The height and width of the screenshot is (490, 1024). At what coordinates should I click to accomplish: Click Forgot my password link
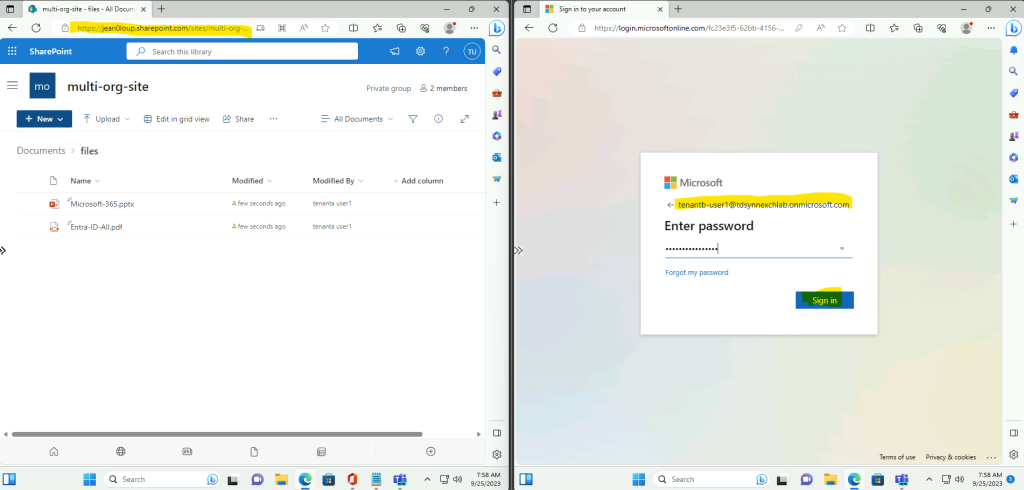point(696,272)
